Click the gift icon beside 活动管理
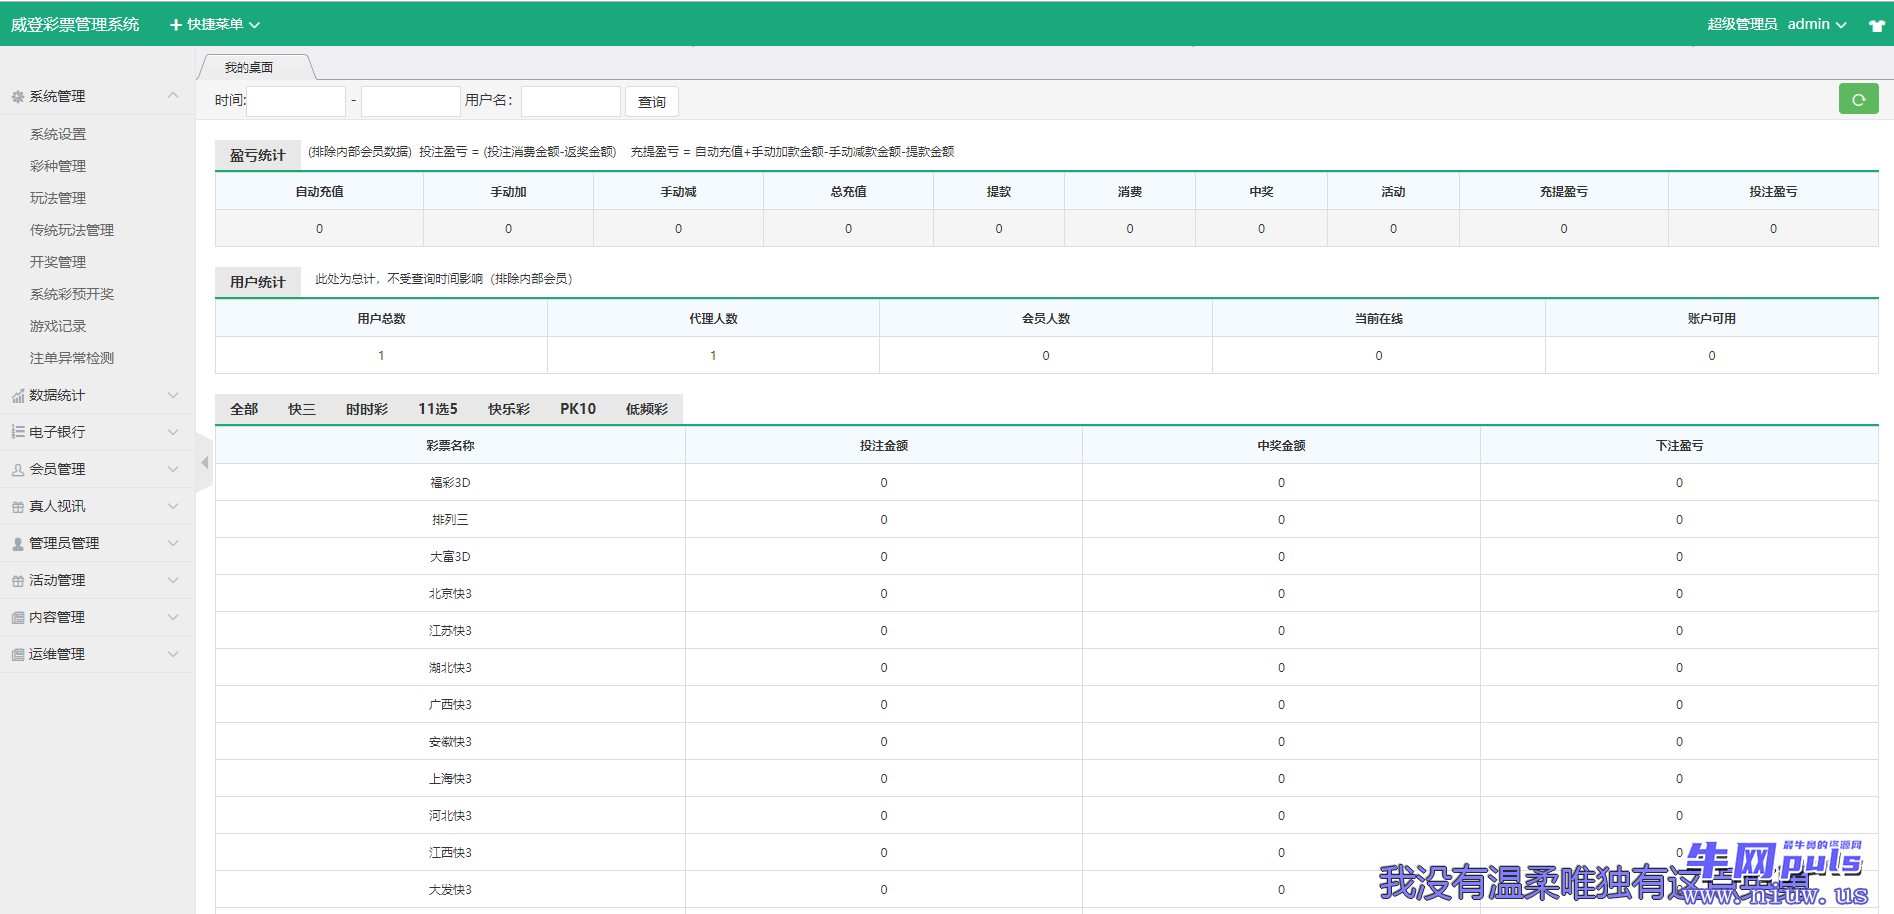Image resolution: width=1894 pixels, height=914 pixels. [17, 581]
